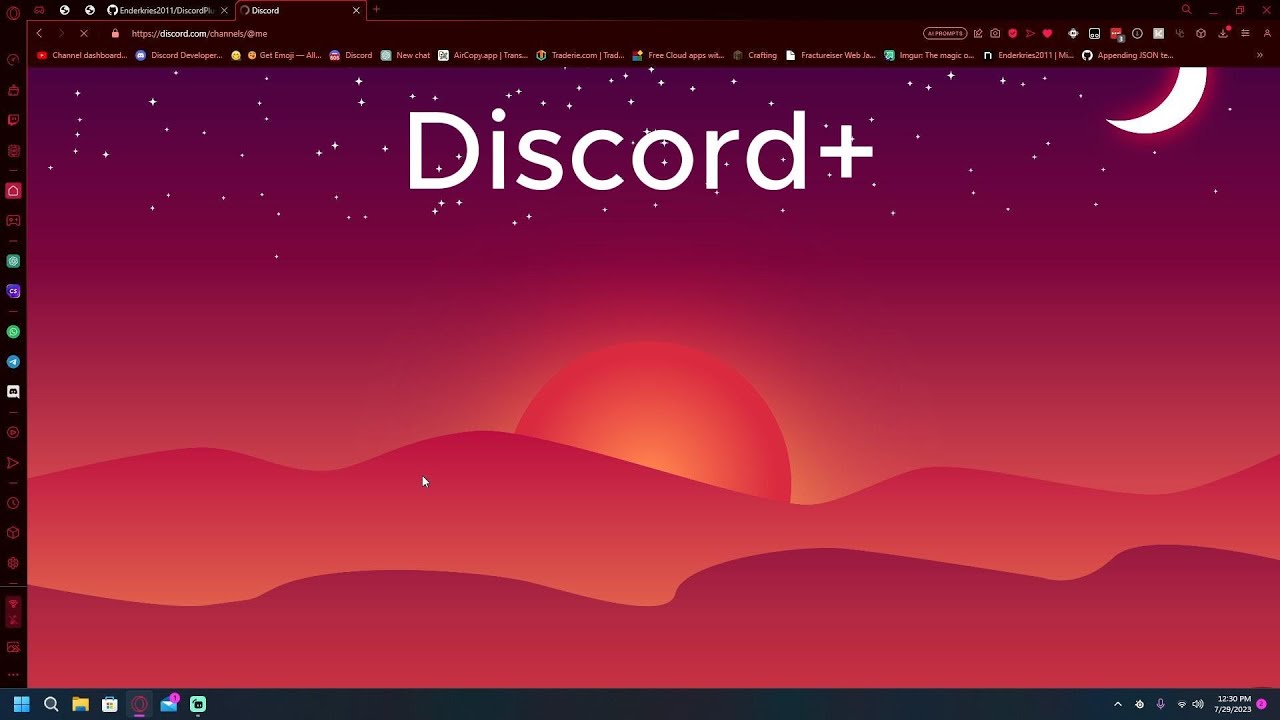This screenshot has width=1280, height=720.
Task: Open the Opera GX main menu logo
Action: click(x=13, y=13)
